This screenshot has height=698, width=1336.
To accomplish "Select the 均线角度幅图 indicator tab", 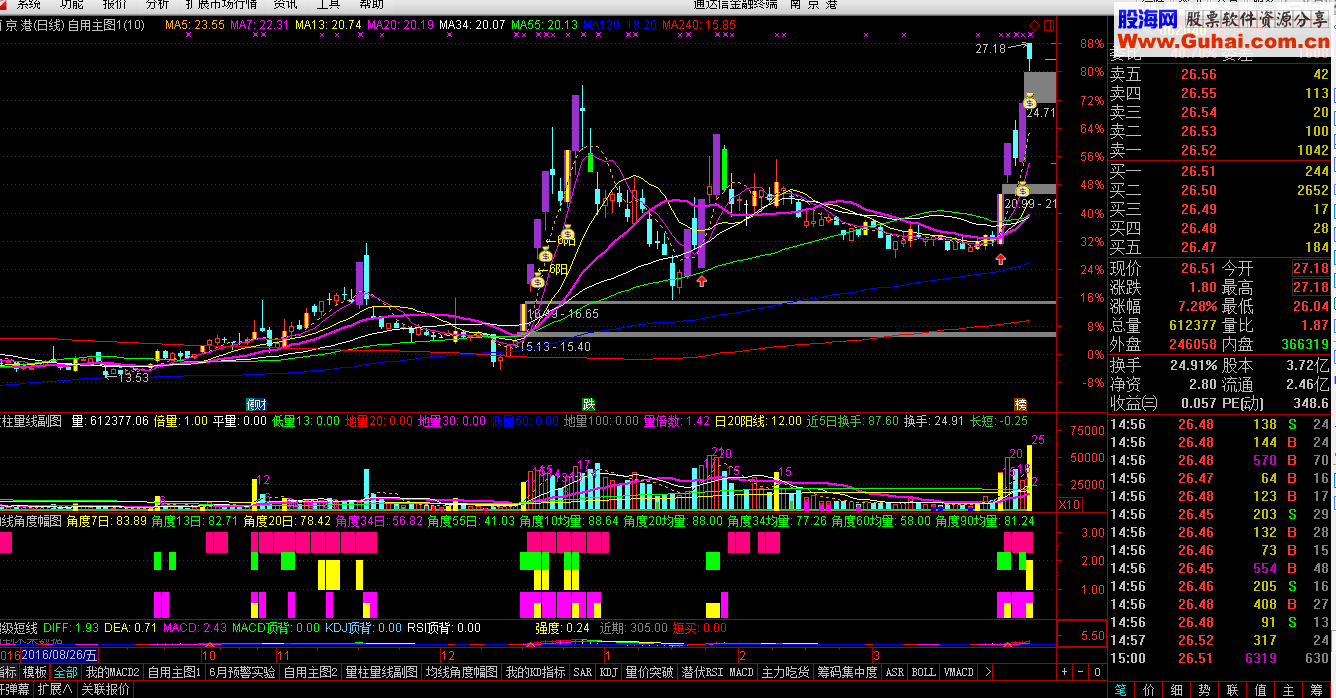I will coord(462,672).
